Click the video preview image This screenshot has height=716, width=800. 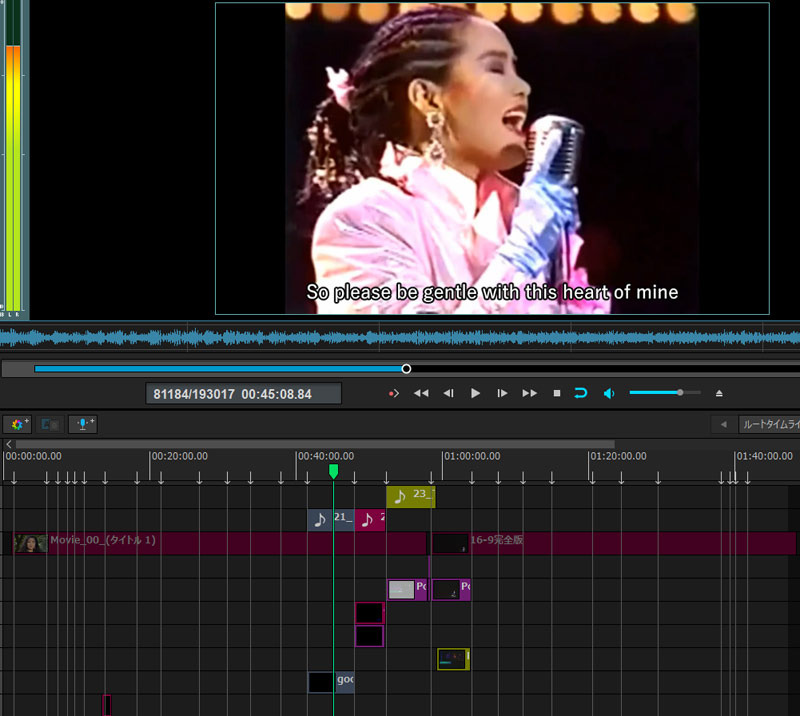point(492,158)
